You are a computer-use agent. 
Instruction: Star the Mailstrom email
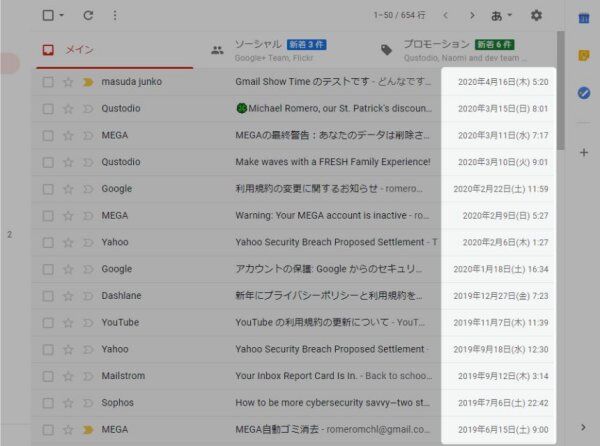click(68, 376)
